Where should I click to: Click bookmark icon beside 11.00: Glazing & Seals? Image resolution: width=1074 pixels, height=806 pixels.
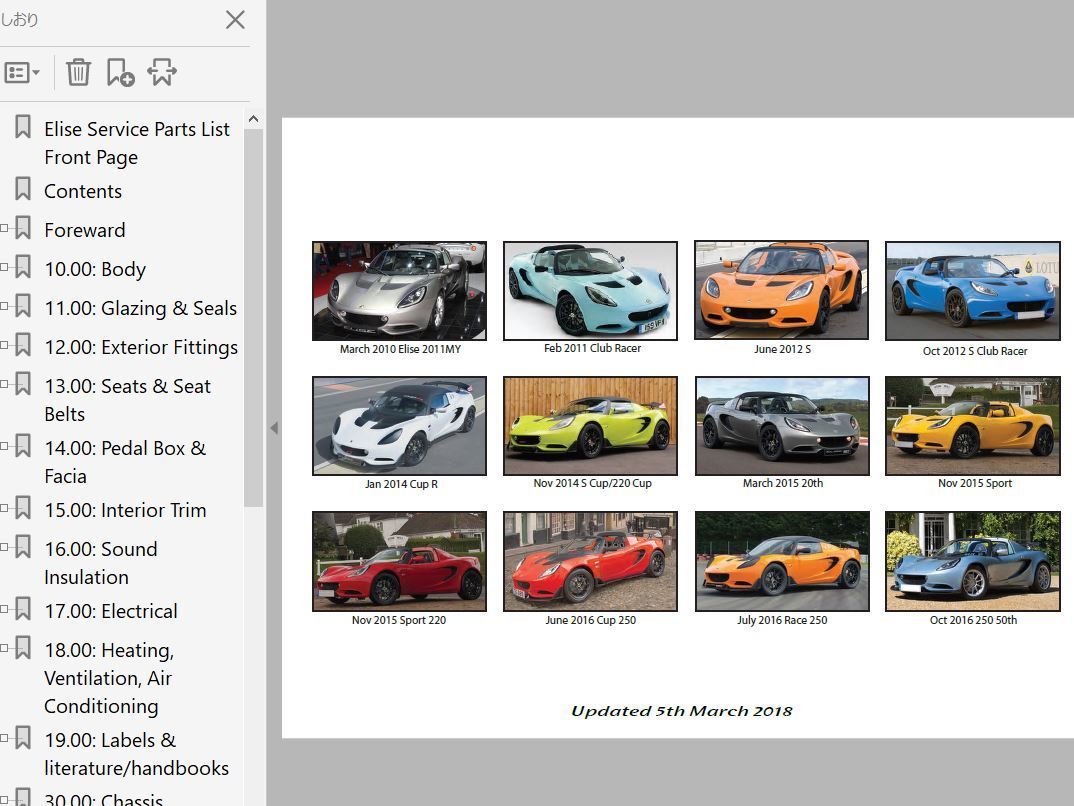pos(23,305)
